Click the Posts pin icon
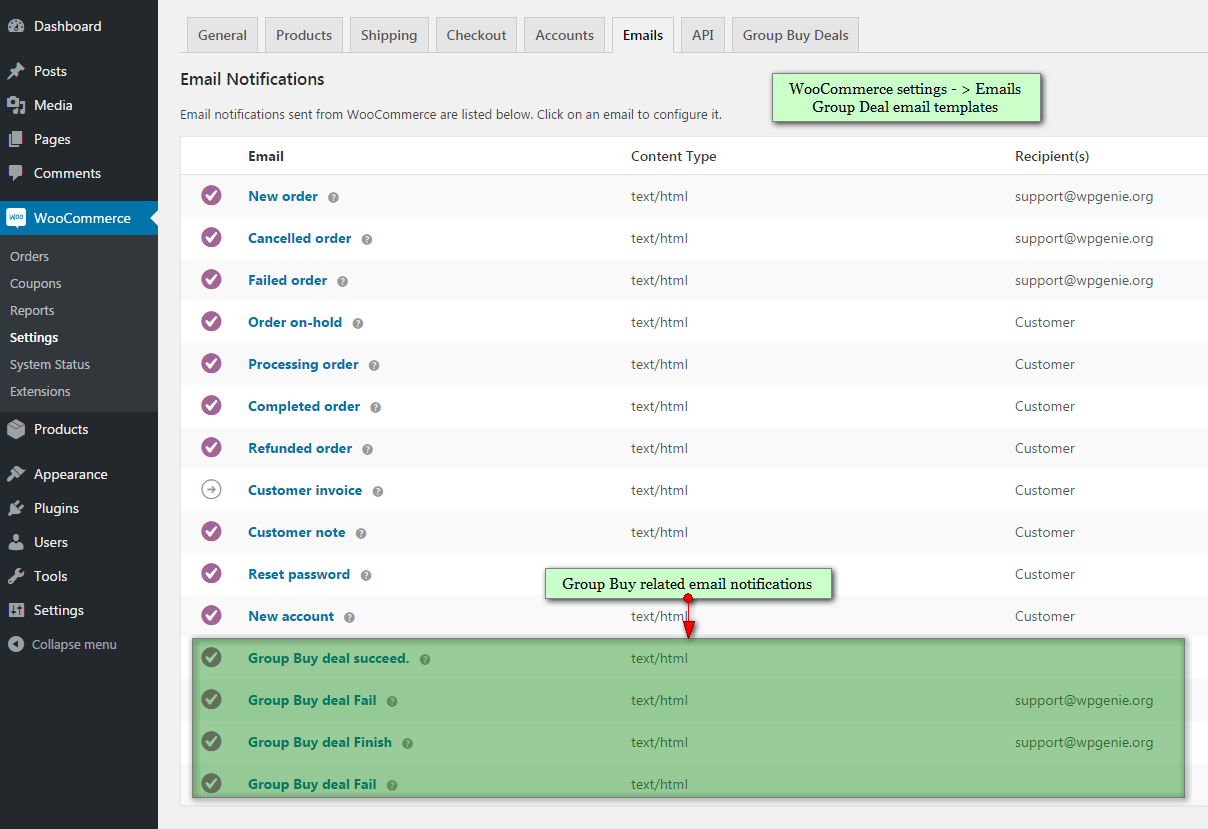 16,70
